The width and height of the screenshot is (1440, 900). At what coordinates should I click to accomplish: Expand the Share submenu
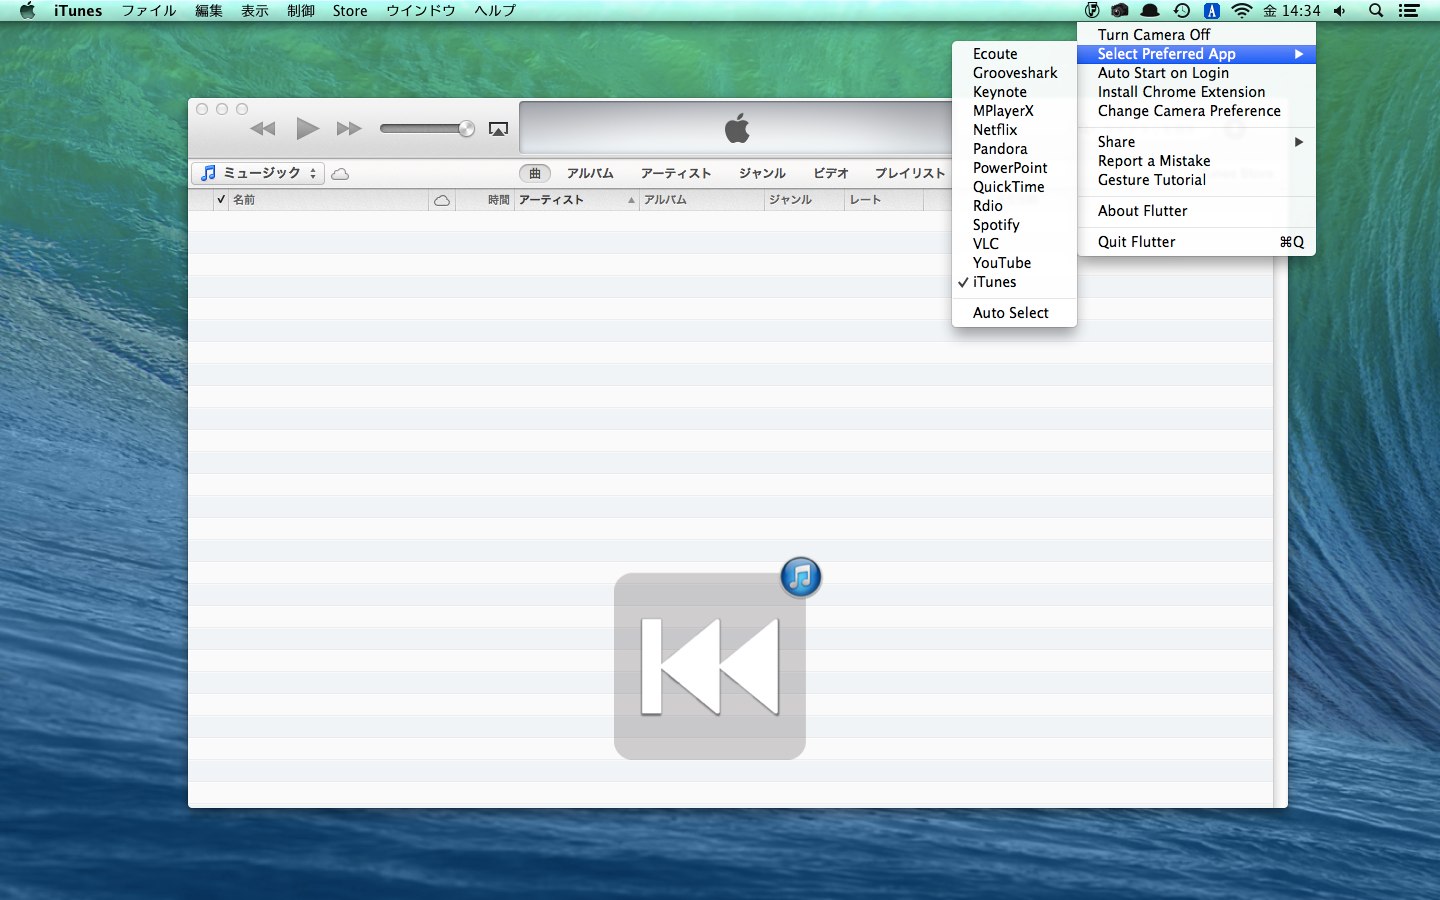pyautogui.click(x=1196, y=142)
